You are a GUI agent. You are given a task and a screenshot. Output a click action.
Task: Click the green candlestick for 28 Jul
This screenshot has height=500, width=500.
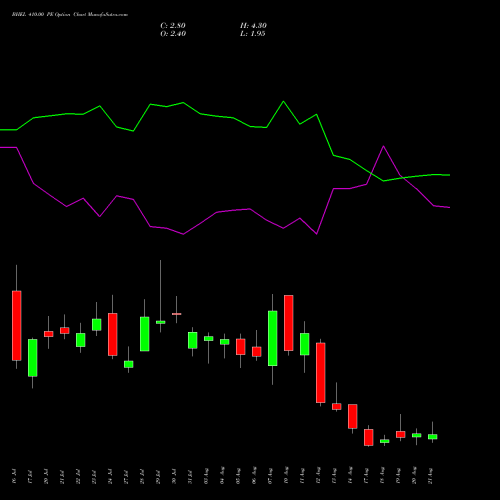(x=145, y=334)
